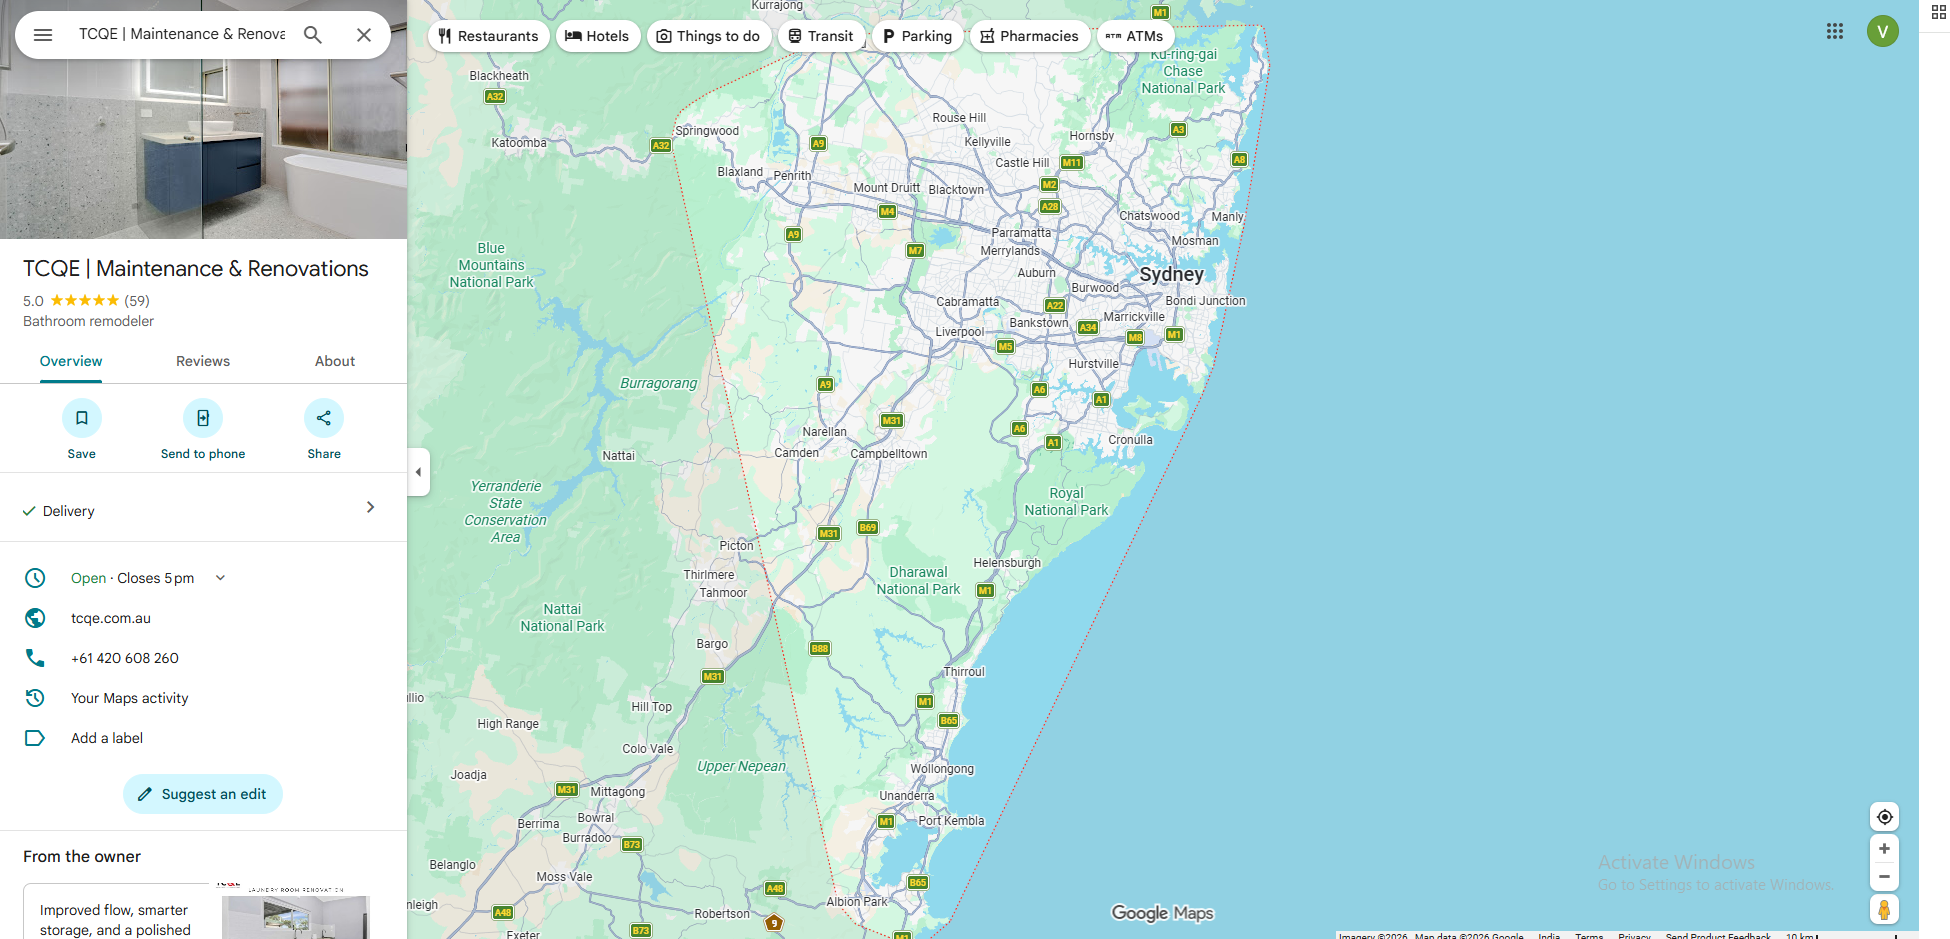Image resolution: width=1950 pixels, height=939 pixels.
Task: Click the globe website icon
Action: 35,618
